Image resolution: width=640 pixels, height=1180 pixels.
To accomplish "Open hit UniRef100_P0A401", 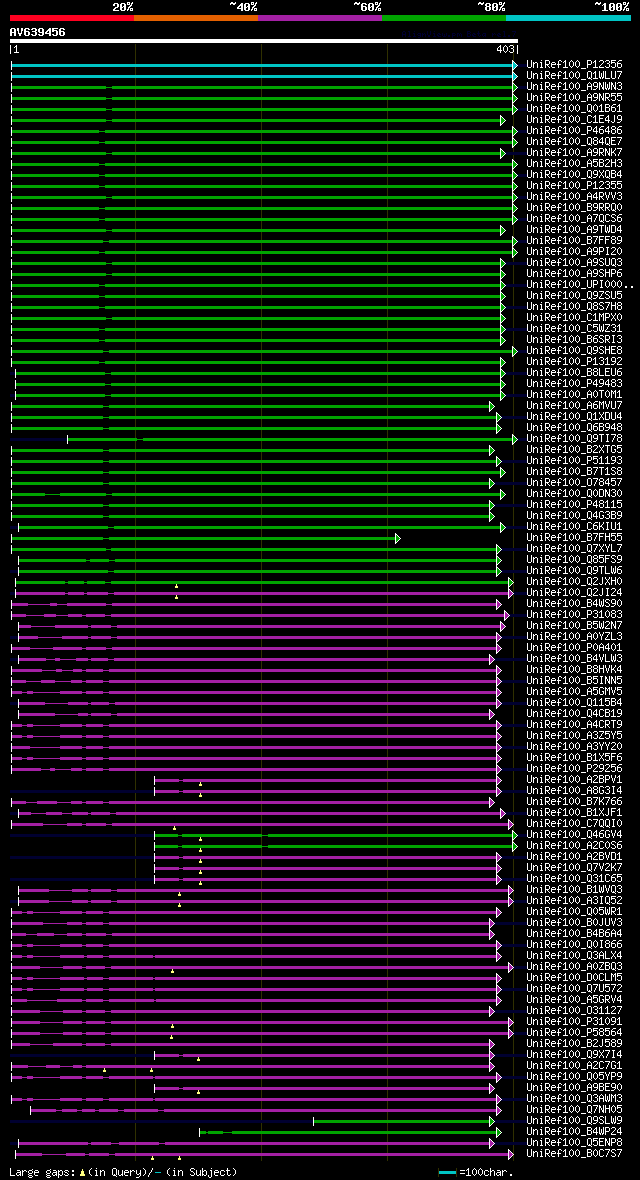I will click(574, 647).
